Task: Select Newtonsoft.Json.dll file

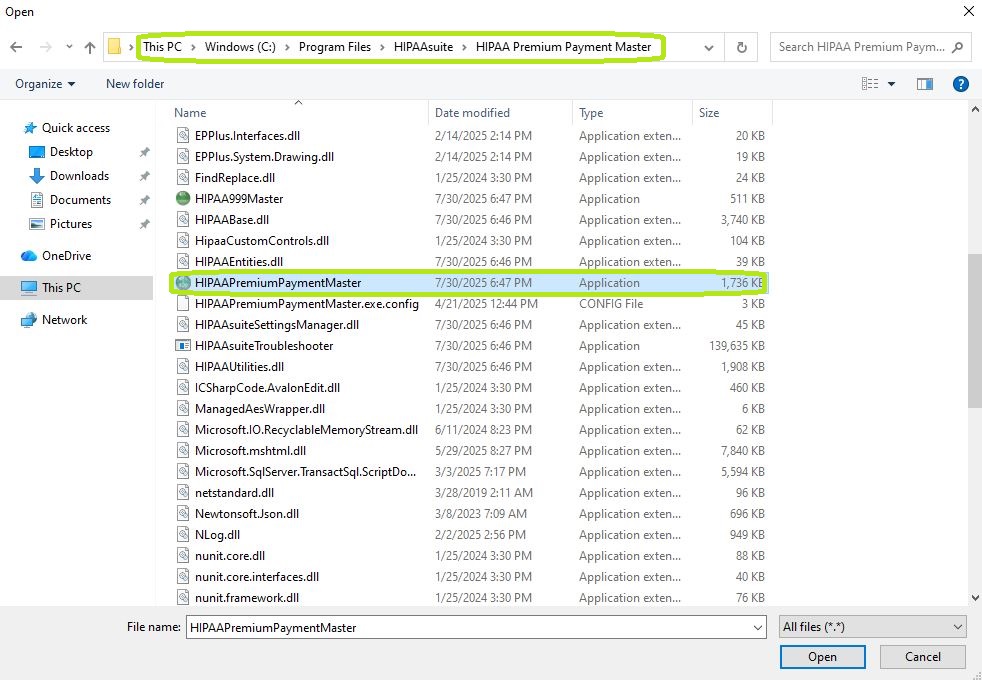Action: click(247, 514)
